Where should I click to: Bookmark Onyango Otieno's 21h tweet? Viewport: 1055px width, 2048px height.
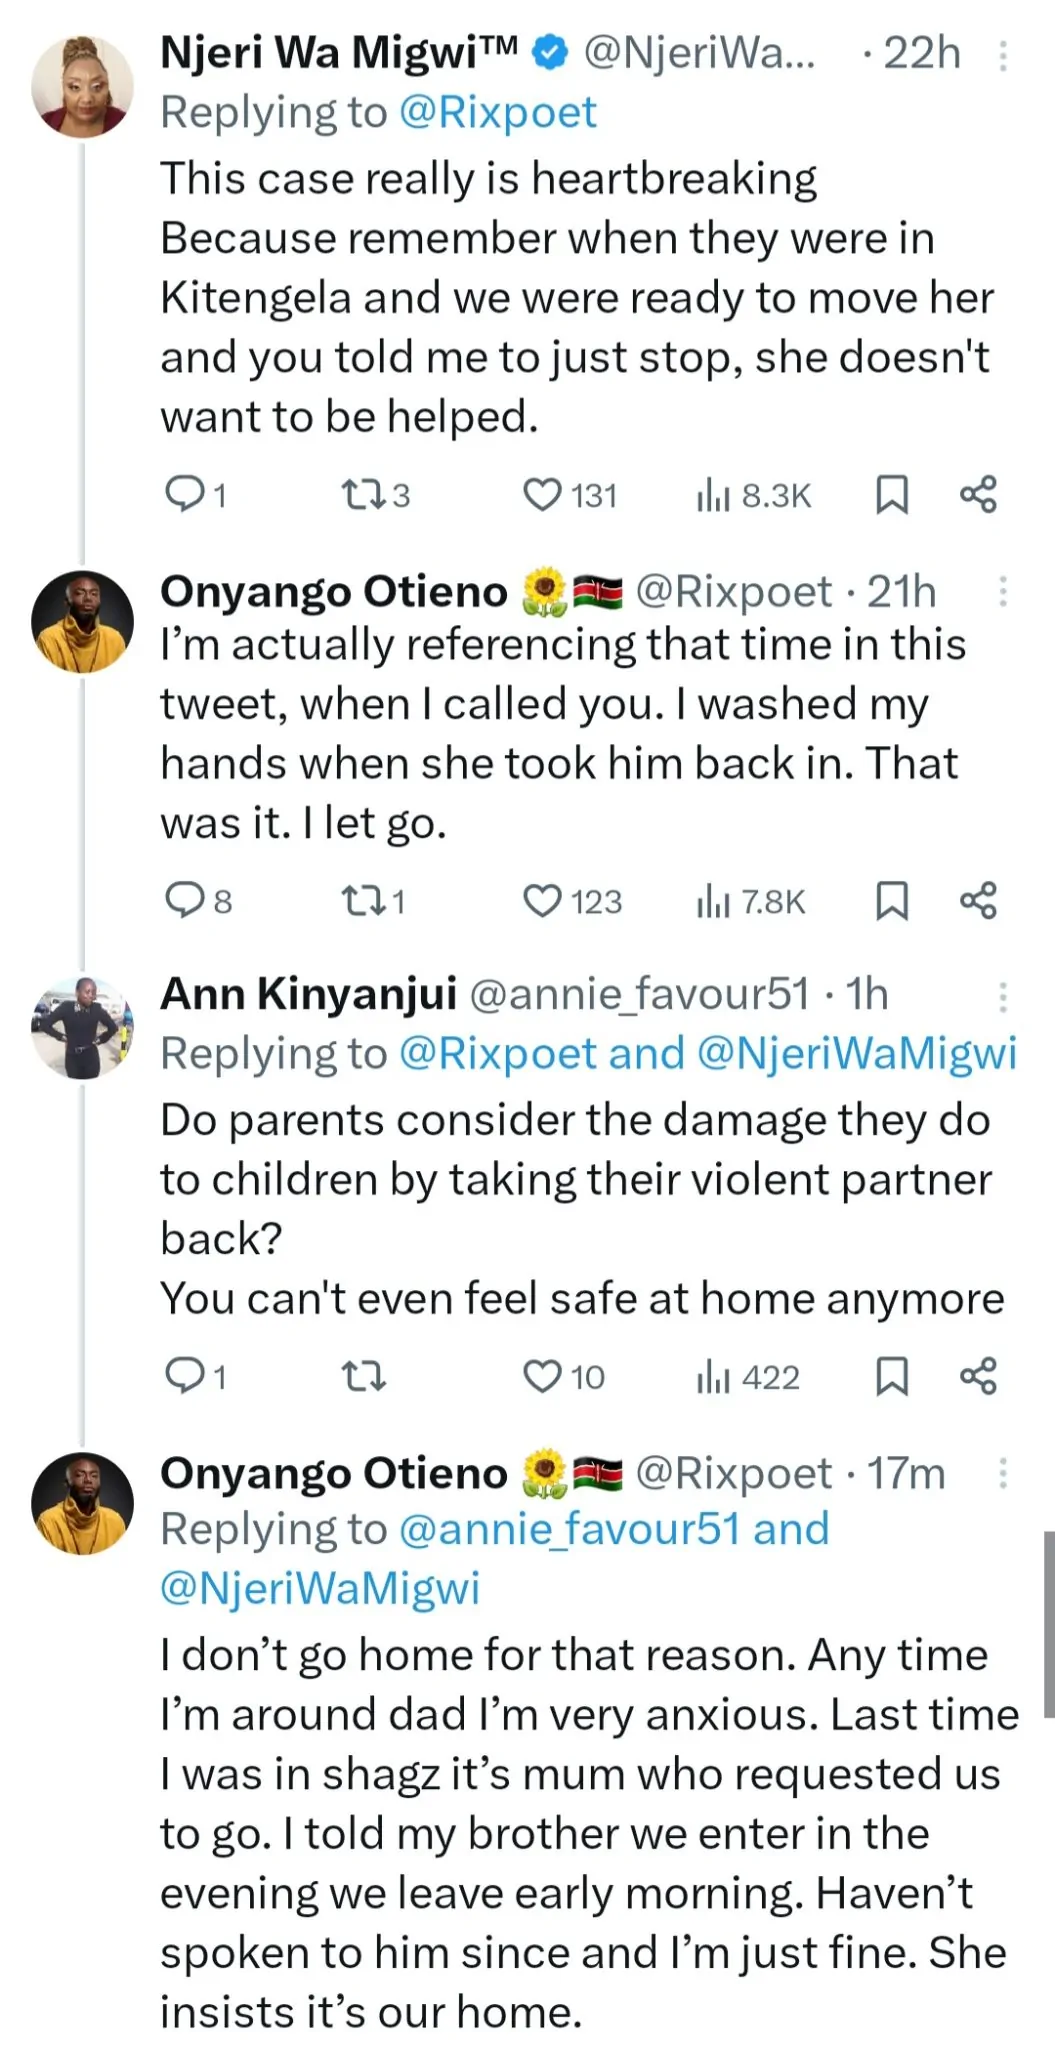[891, 901]
